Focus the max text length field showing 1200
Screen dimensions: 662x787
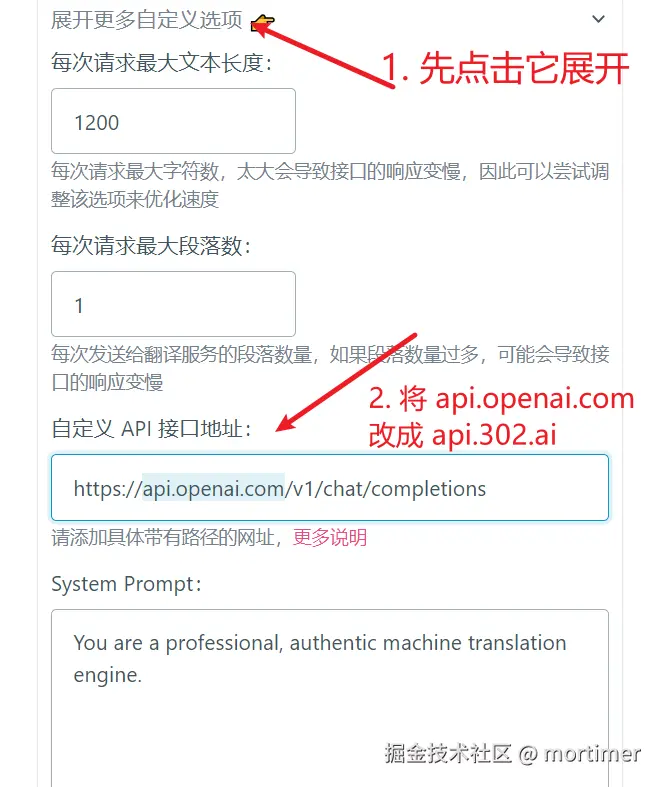click(x=173, y=121)
